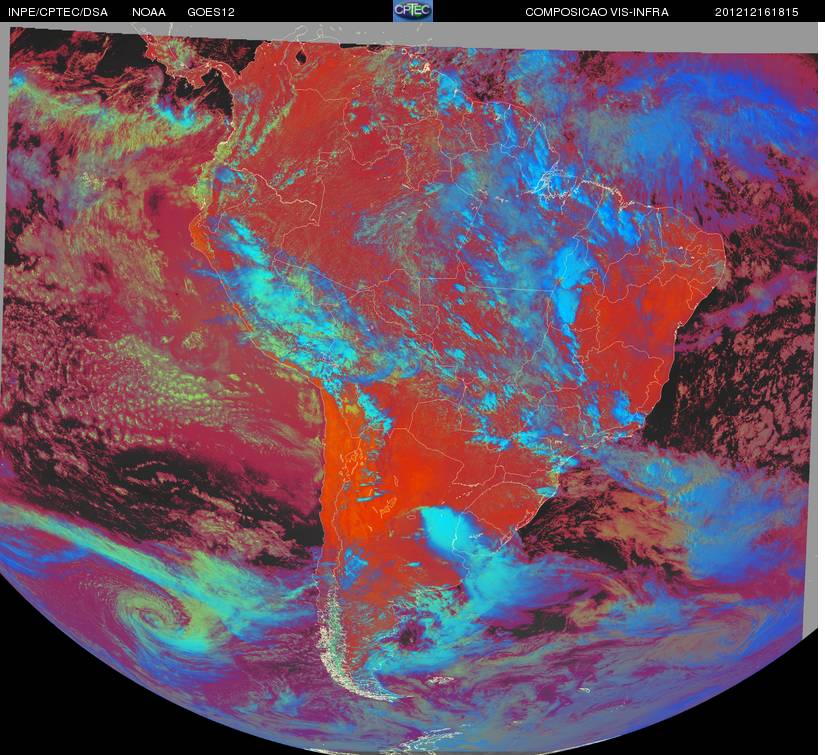Select the INPE/CPTEC/DSA header text
825x755 pixels.
[58, 12]
